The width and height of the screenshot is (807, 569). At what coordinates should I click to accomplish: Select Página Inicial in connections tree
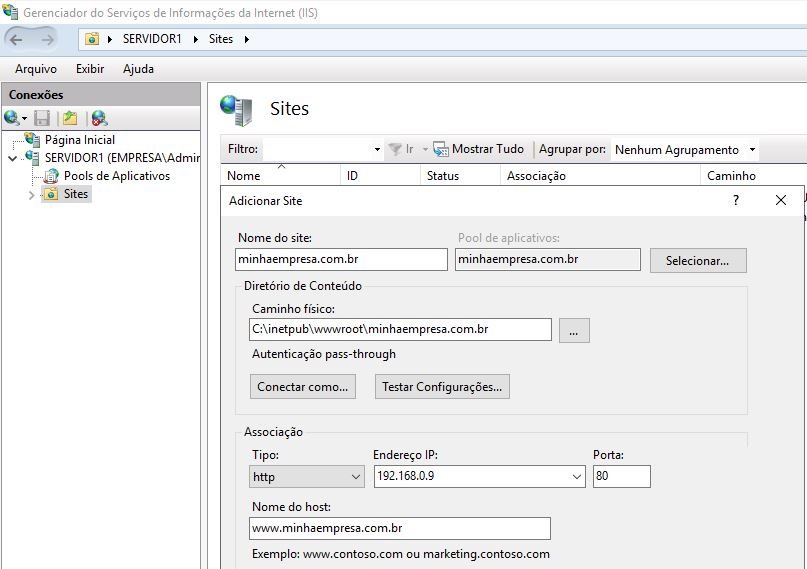pyautogui.click(x=80, y=140)
